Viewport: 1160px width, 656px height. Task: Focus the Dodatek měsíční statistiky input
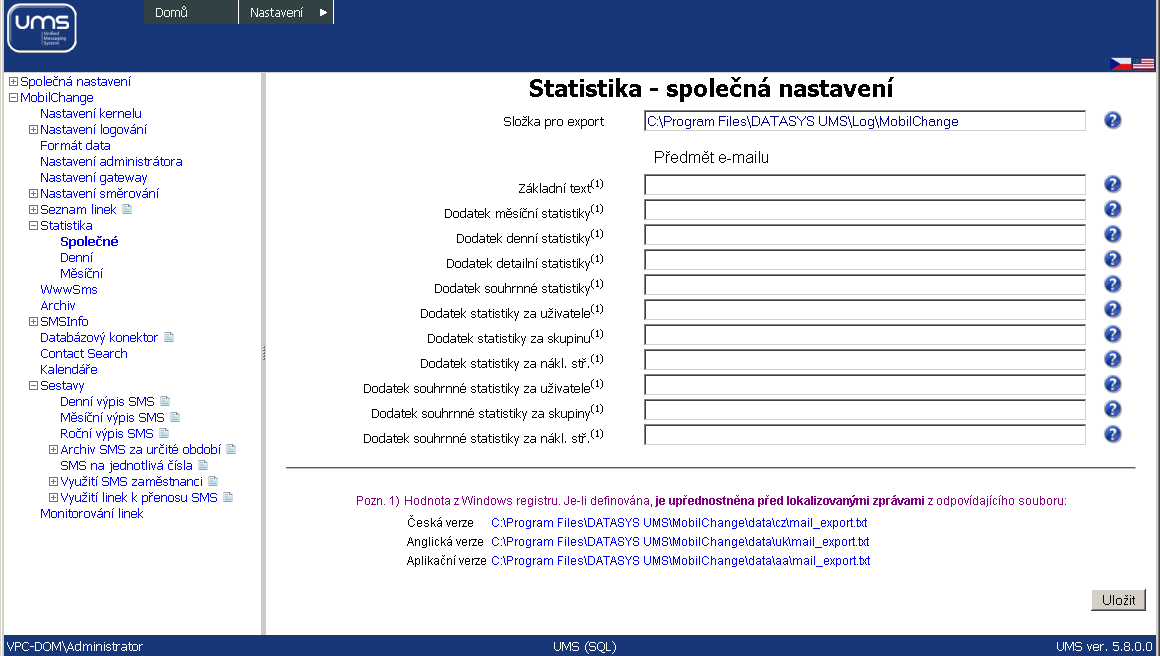[x=865, y=210]
